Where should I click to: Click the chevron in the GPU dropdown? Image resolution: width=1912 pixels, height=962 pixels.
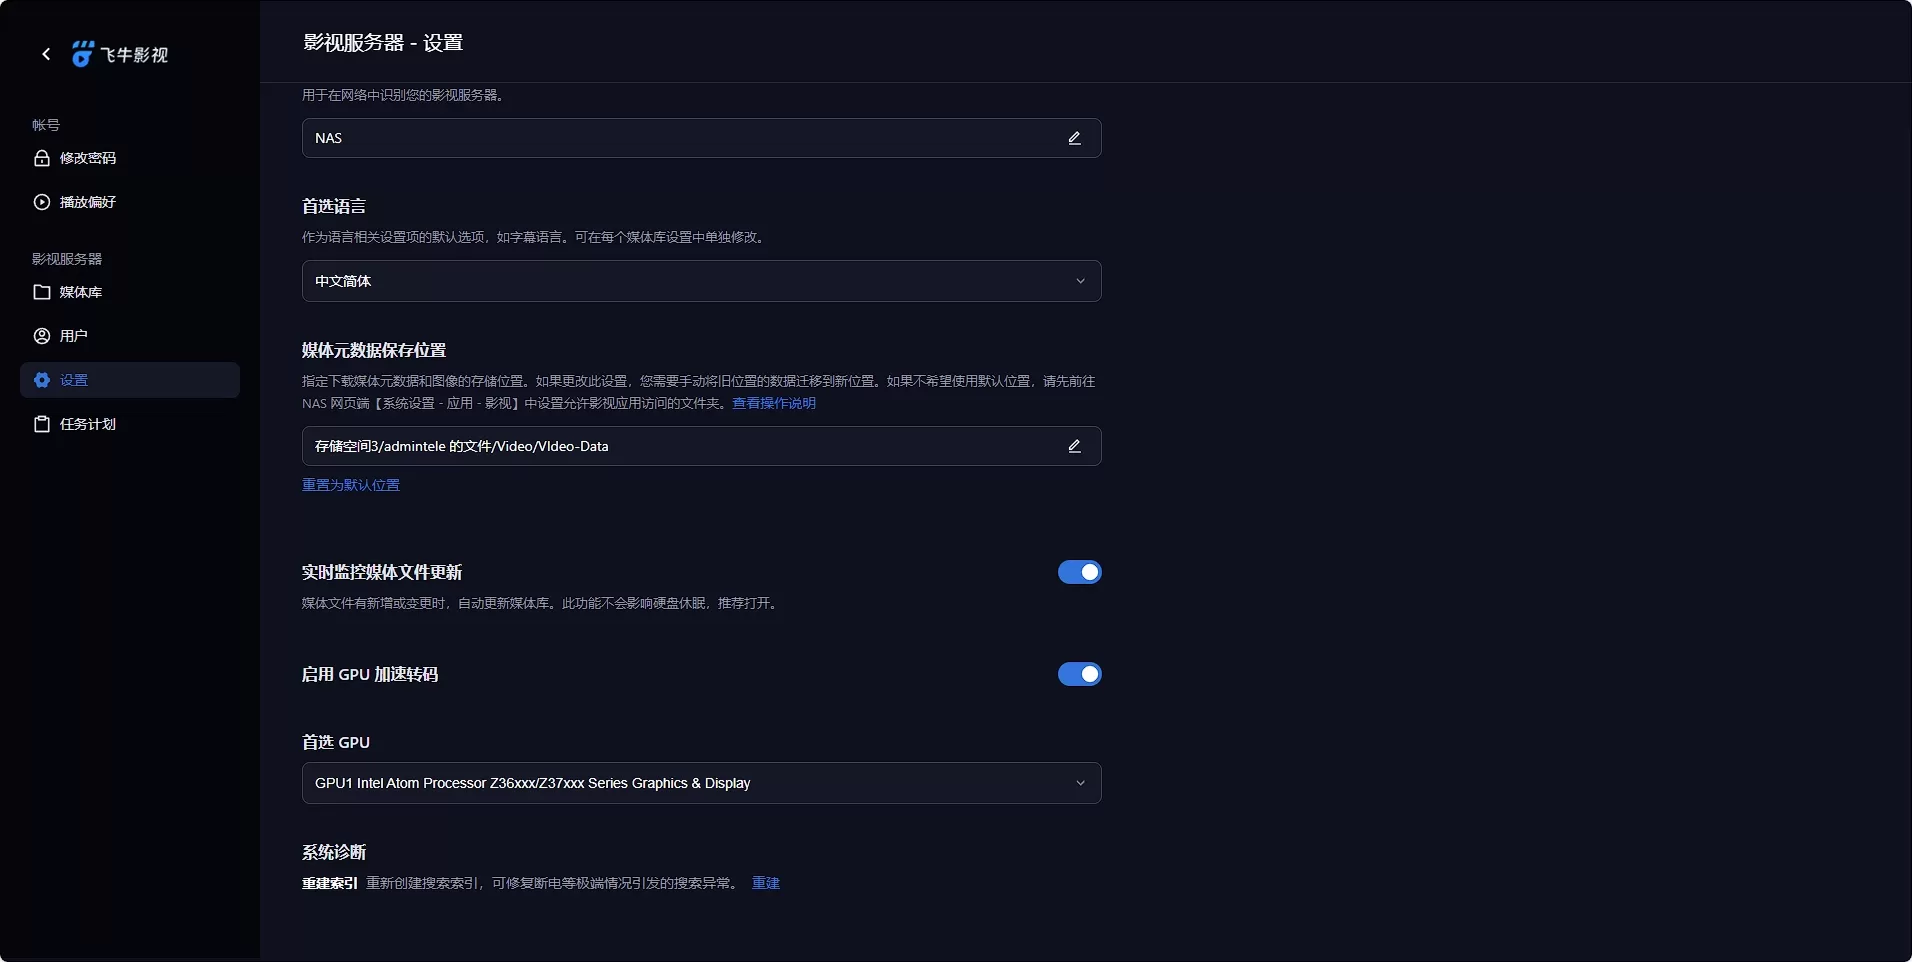(1080, 783)
